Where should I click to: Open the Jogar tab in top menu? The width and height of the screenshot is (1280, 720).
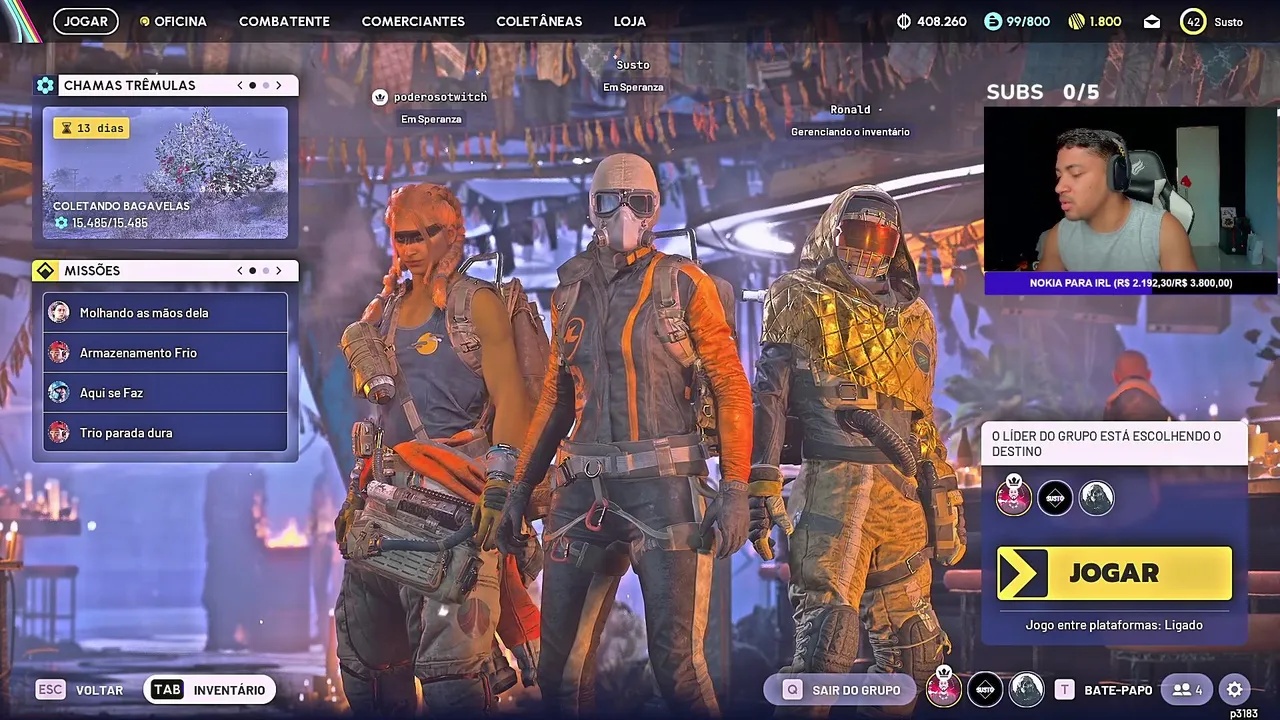click(x=86, y=21)
